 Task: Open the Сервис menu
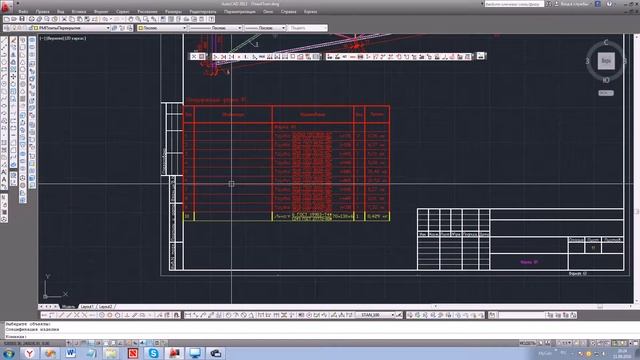[x=122, y=12]
